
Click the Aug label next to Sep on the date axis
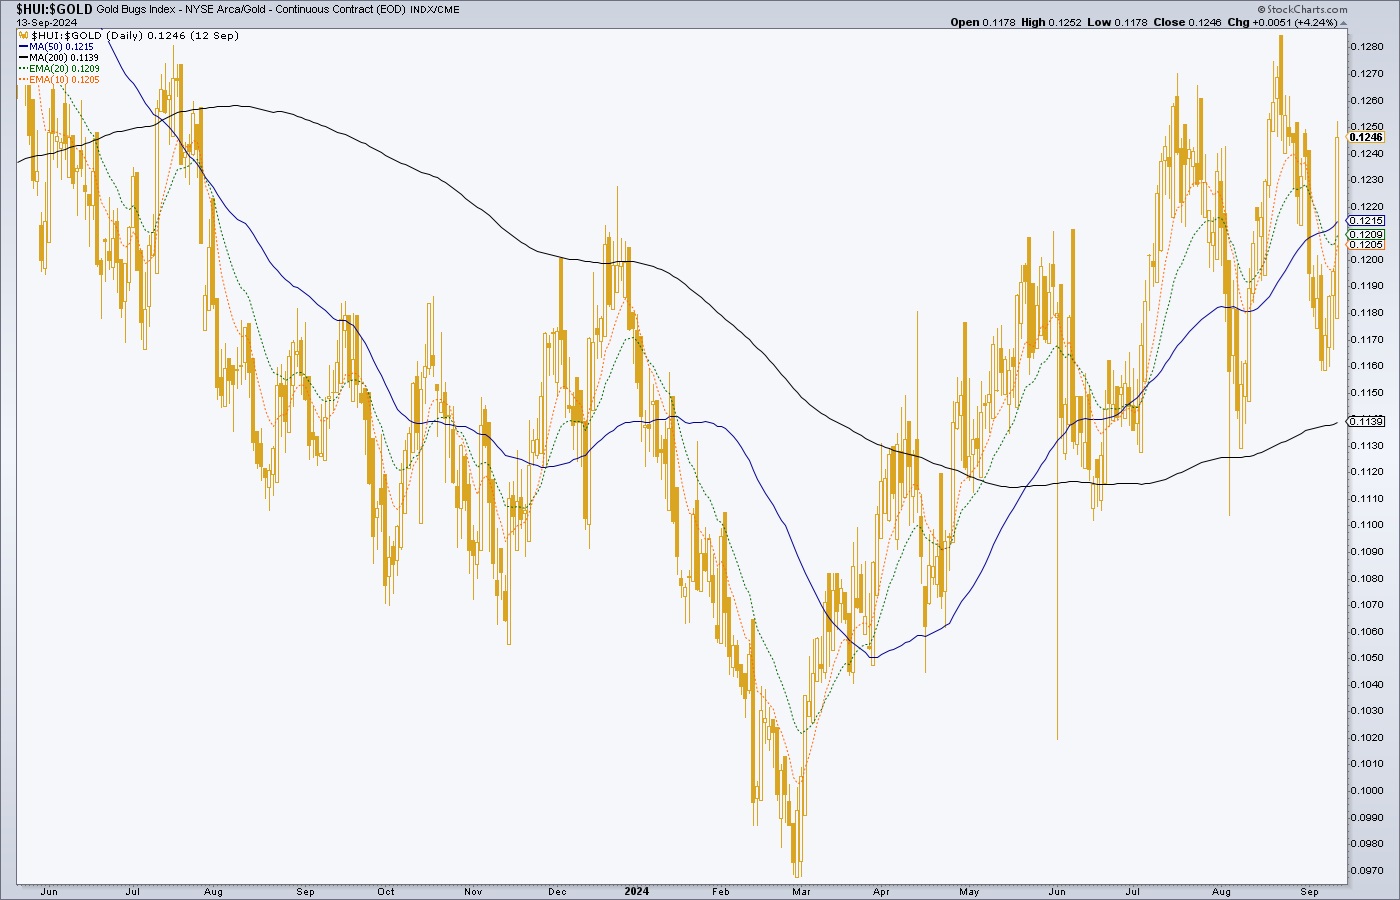[213, 891]
